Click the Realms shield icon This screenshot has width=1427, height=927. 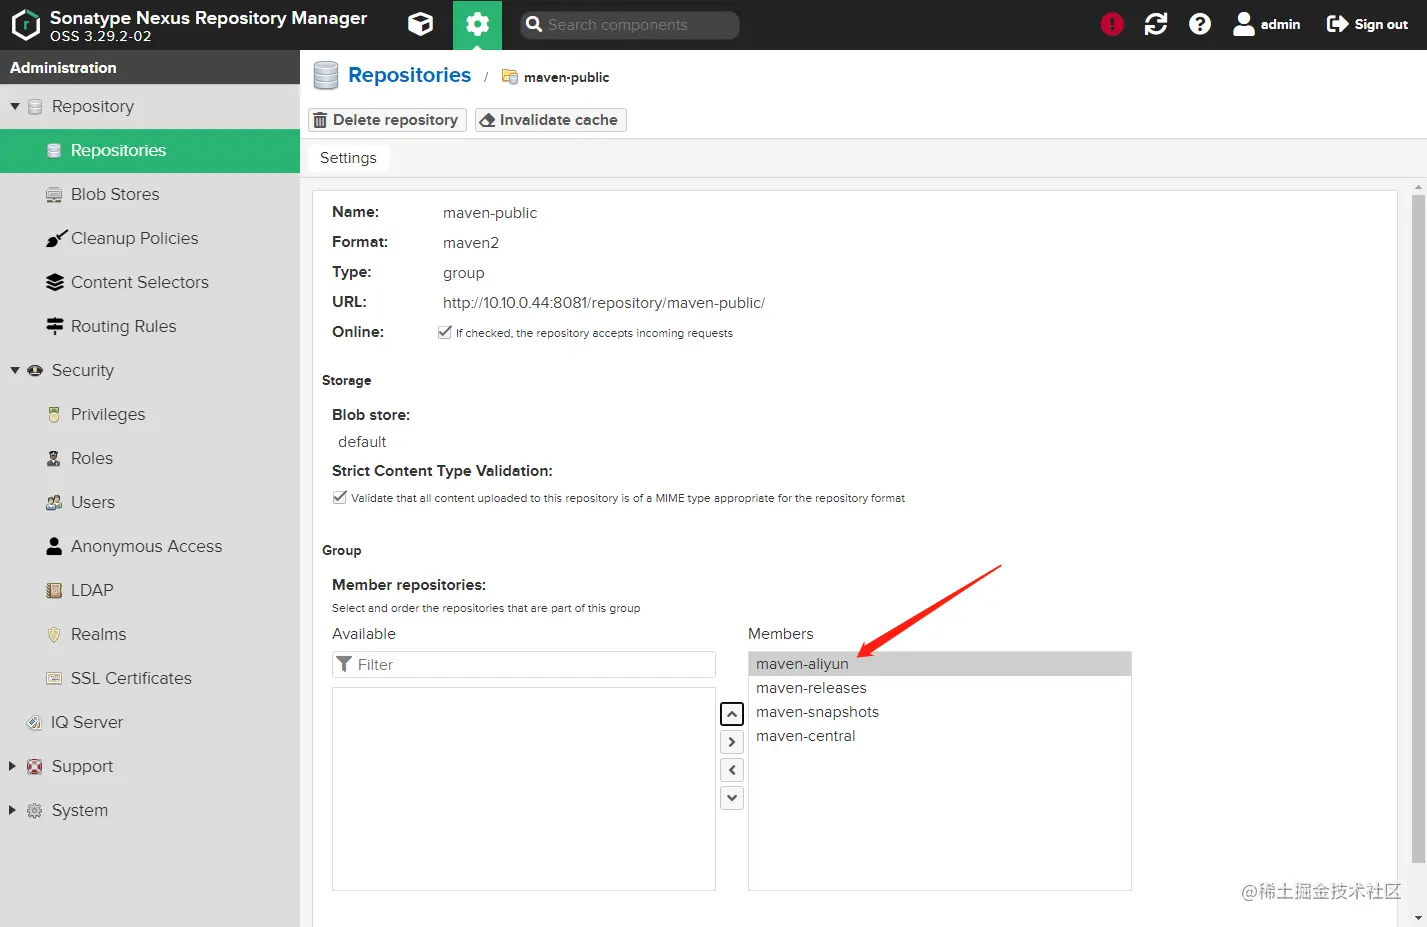point(54,634)
